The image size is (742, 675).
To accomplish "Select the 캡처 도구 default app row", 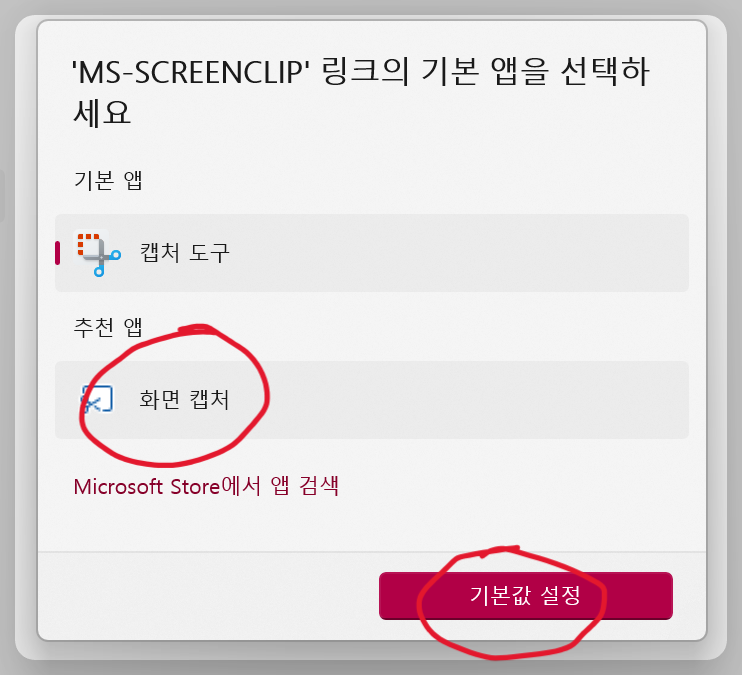I will tap(371, 253).
